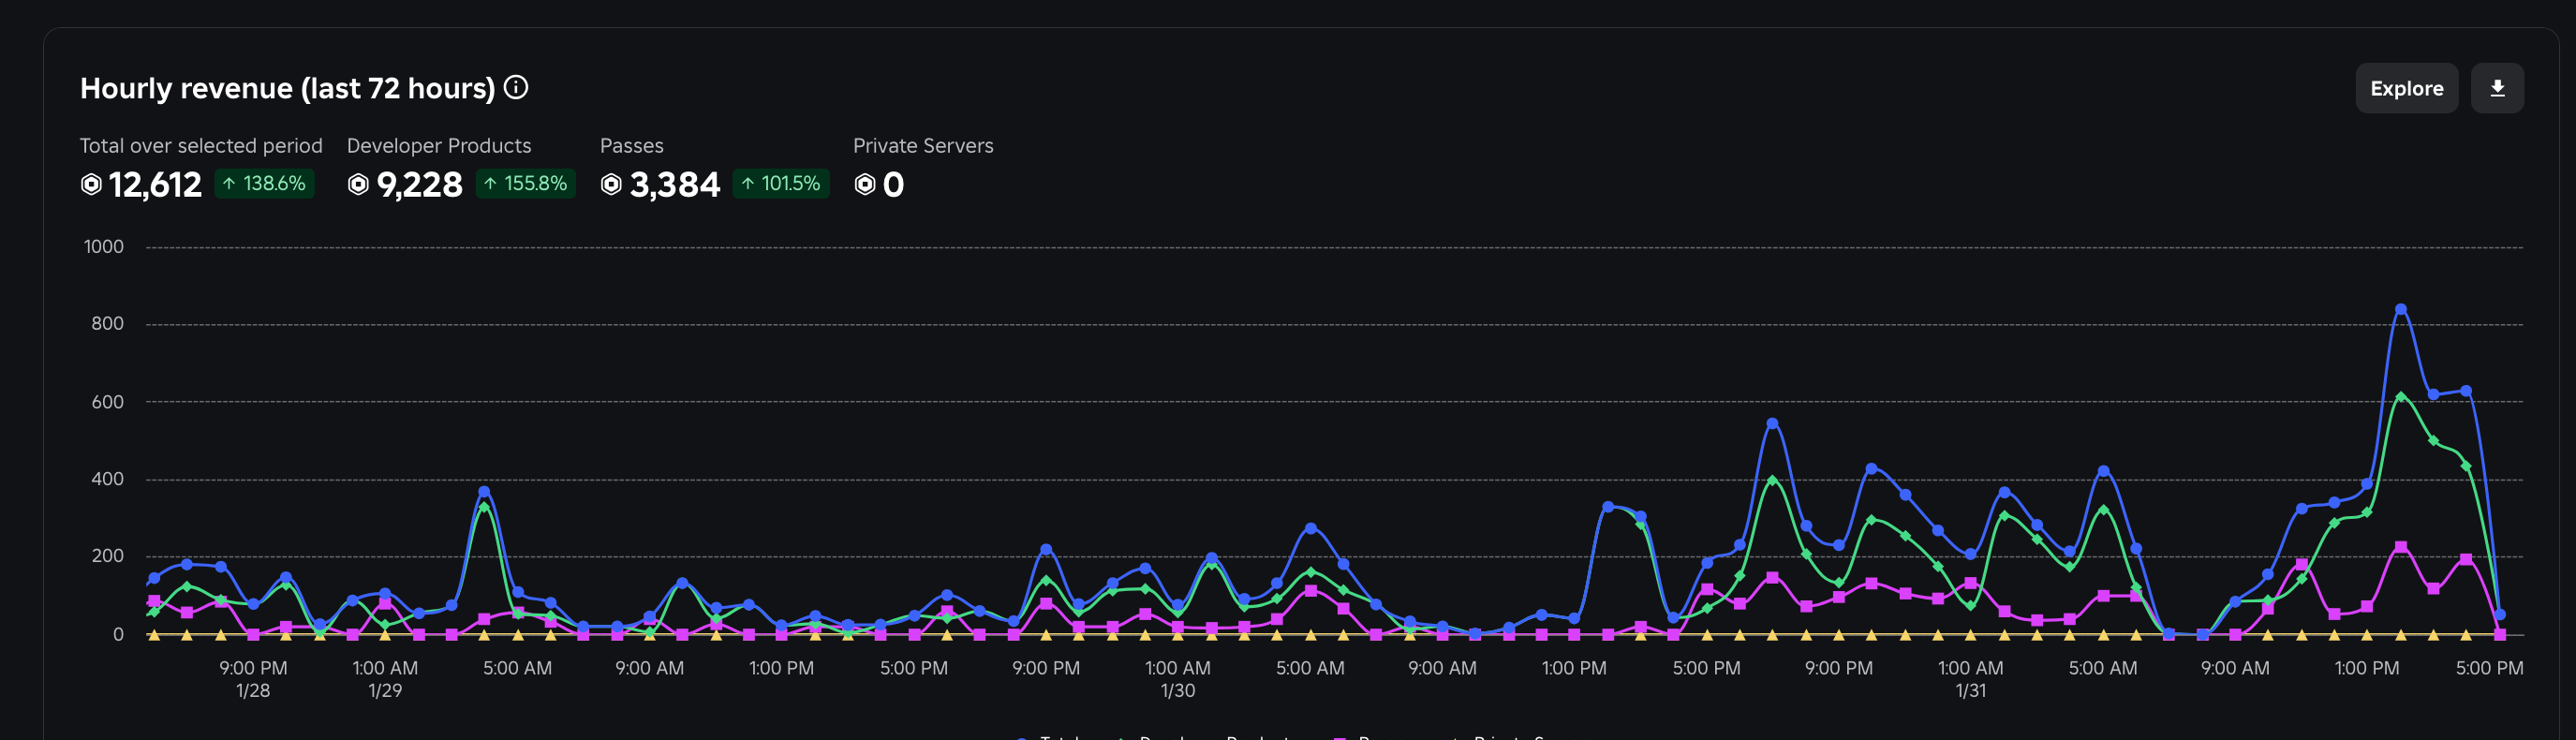This screenshot has height=740, width=2576.
Task: Click the 1000 y-axis gridline label
Action: 104,247
